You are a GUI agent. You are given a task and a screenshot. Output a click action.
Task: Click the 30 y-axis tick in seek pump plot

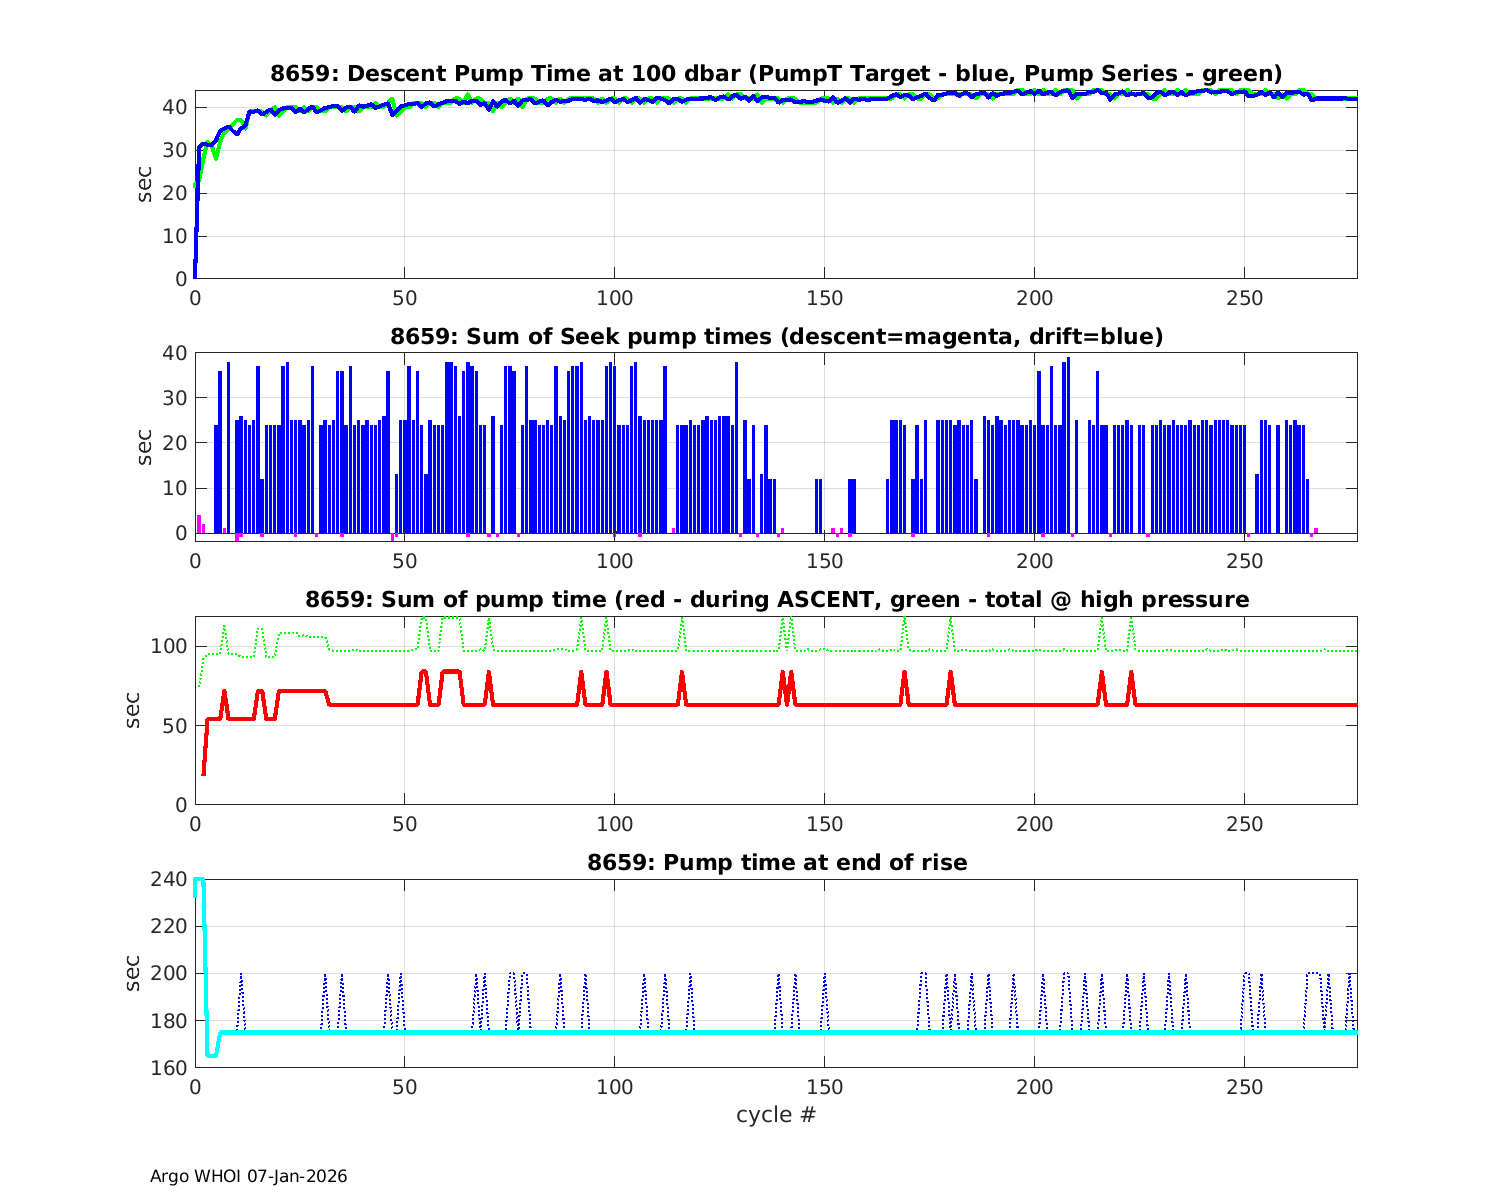(176, 398)
